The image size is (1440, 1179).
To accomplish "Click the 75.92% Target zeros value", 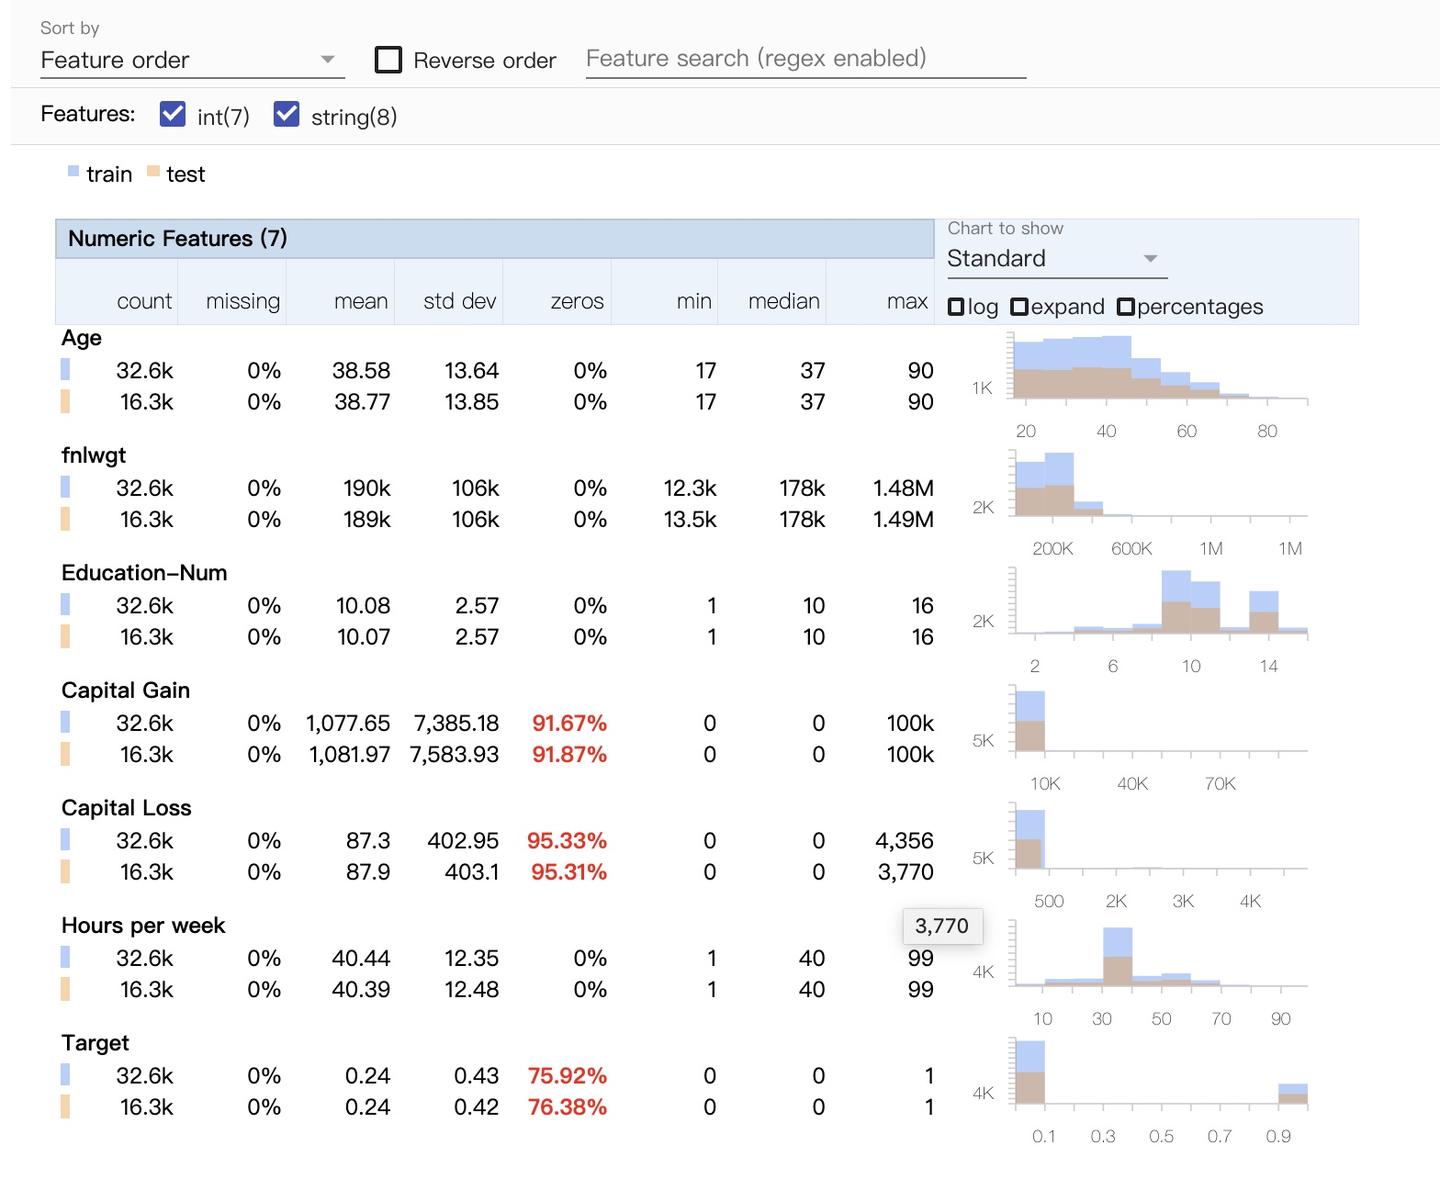I will [567, 1076].
